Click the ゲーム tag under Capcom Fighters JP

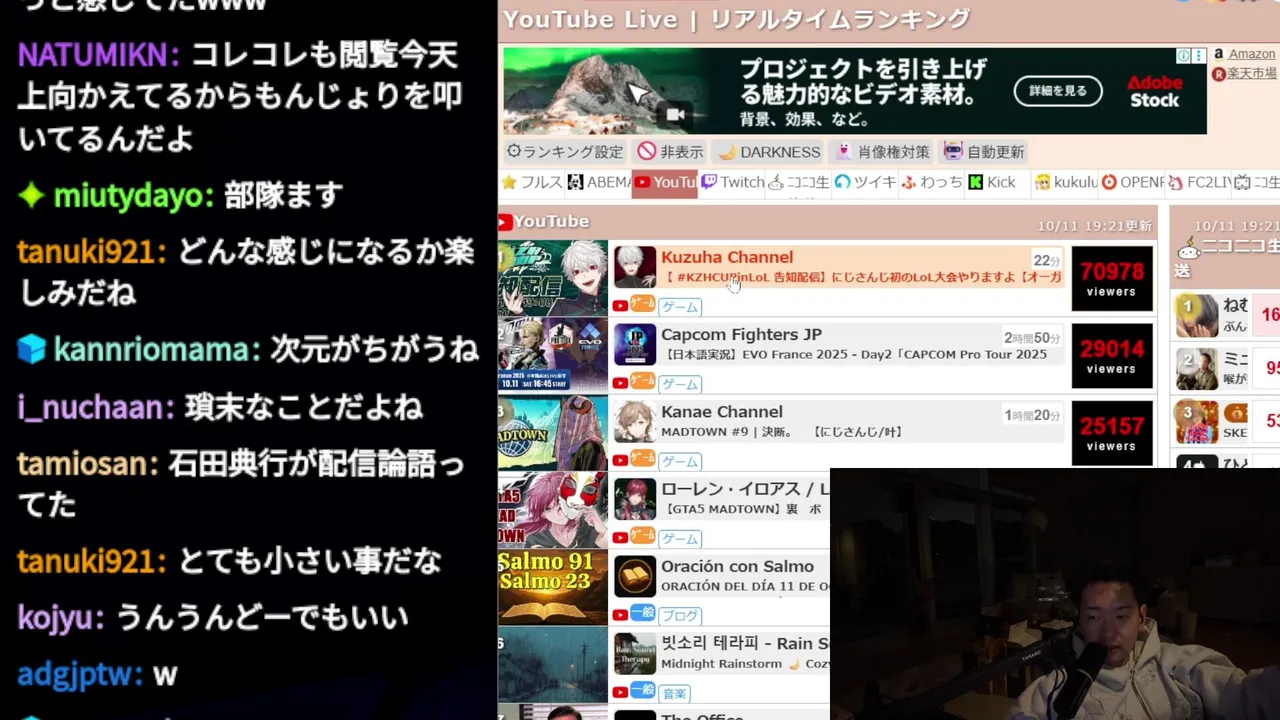tap(680, 384)
